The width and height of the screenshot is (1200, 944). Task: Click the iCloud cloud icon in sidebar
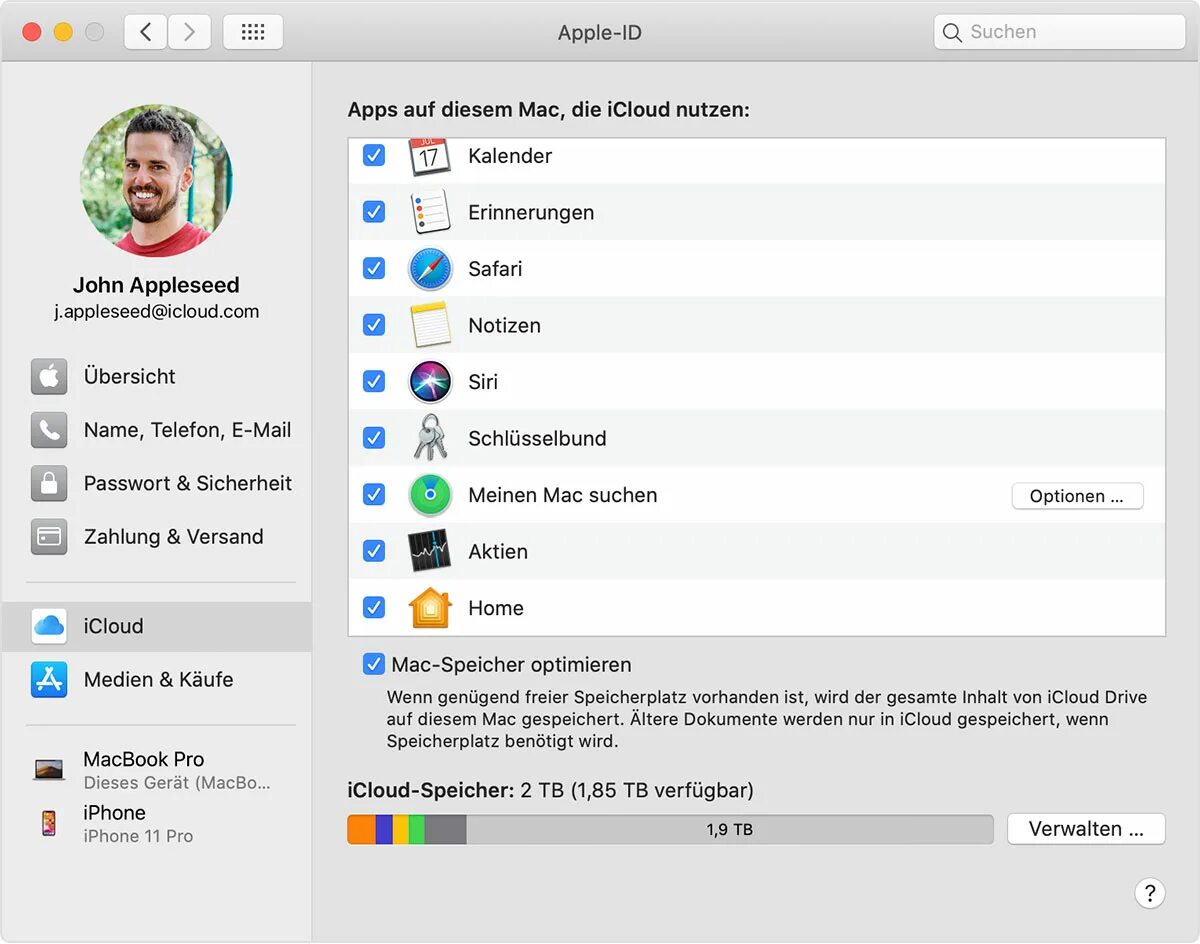(49, 626)
